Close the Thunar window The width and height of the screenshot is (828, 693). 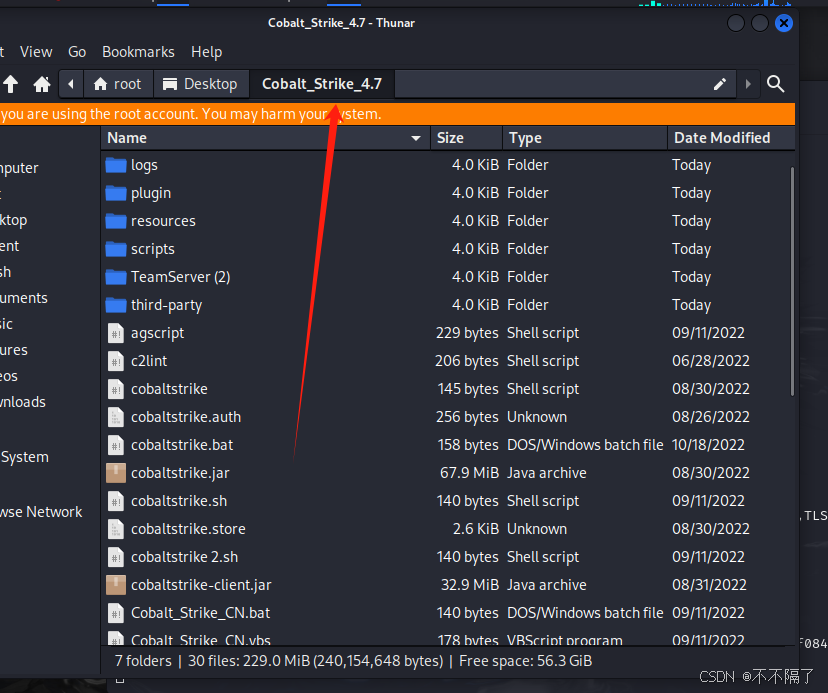coord(784,23)
